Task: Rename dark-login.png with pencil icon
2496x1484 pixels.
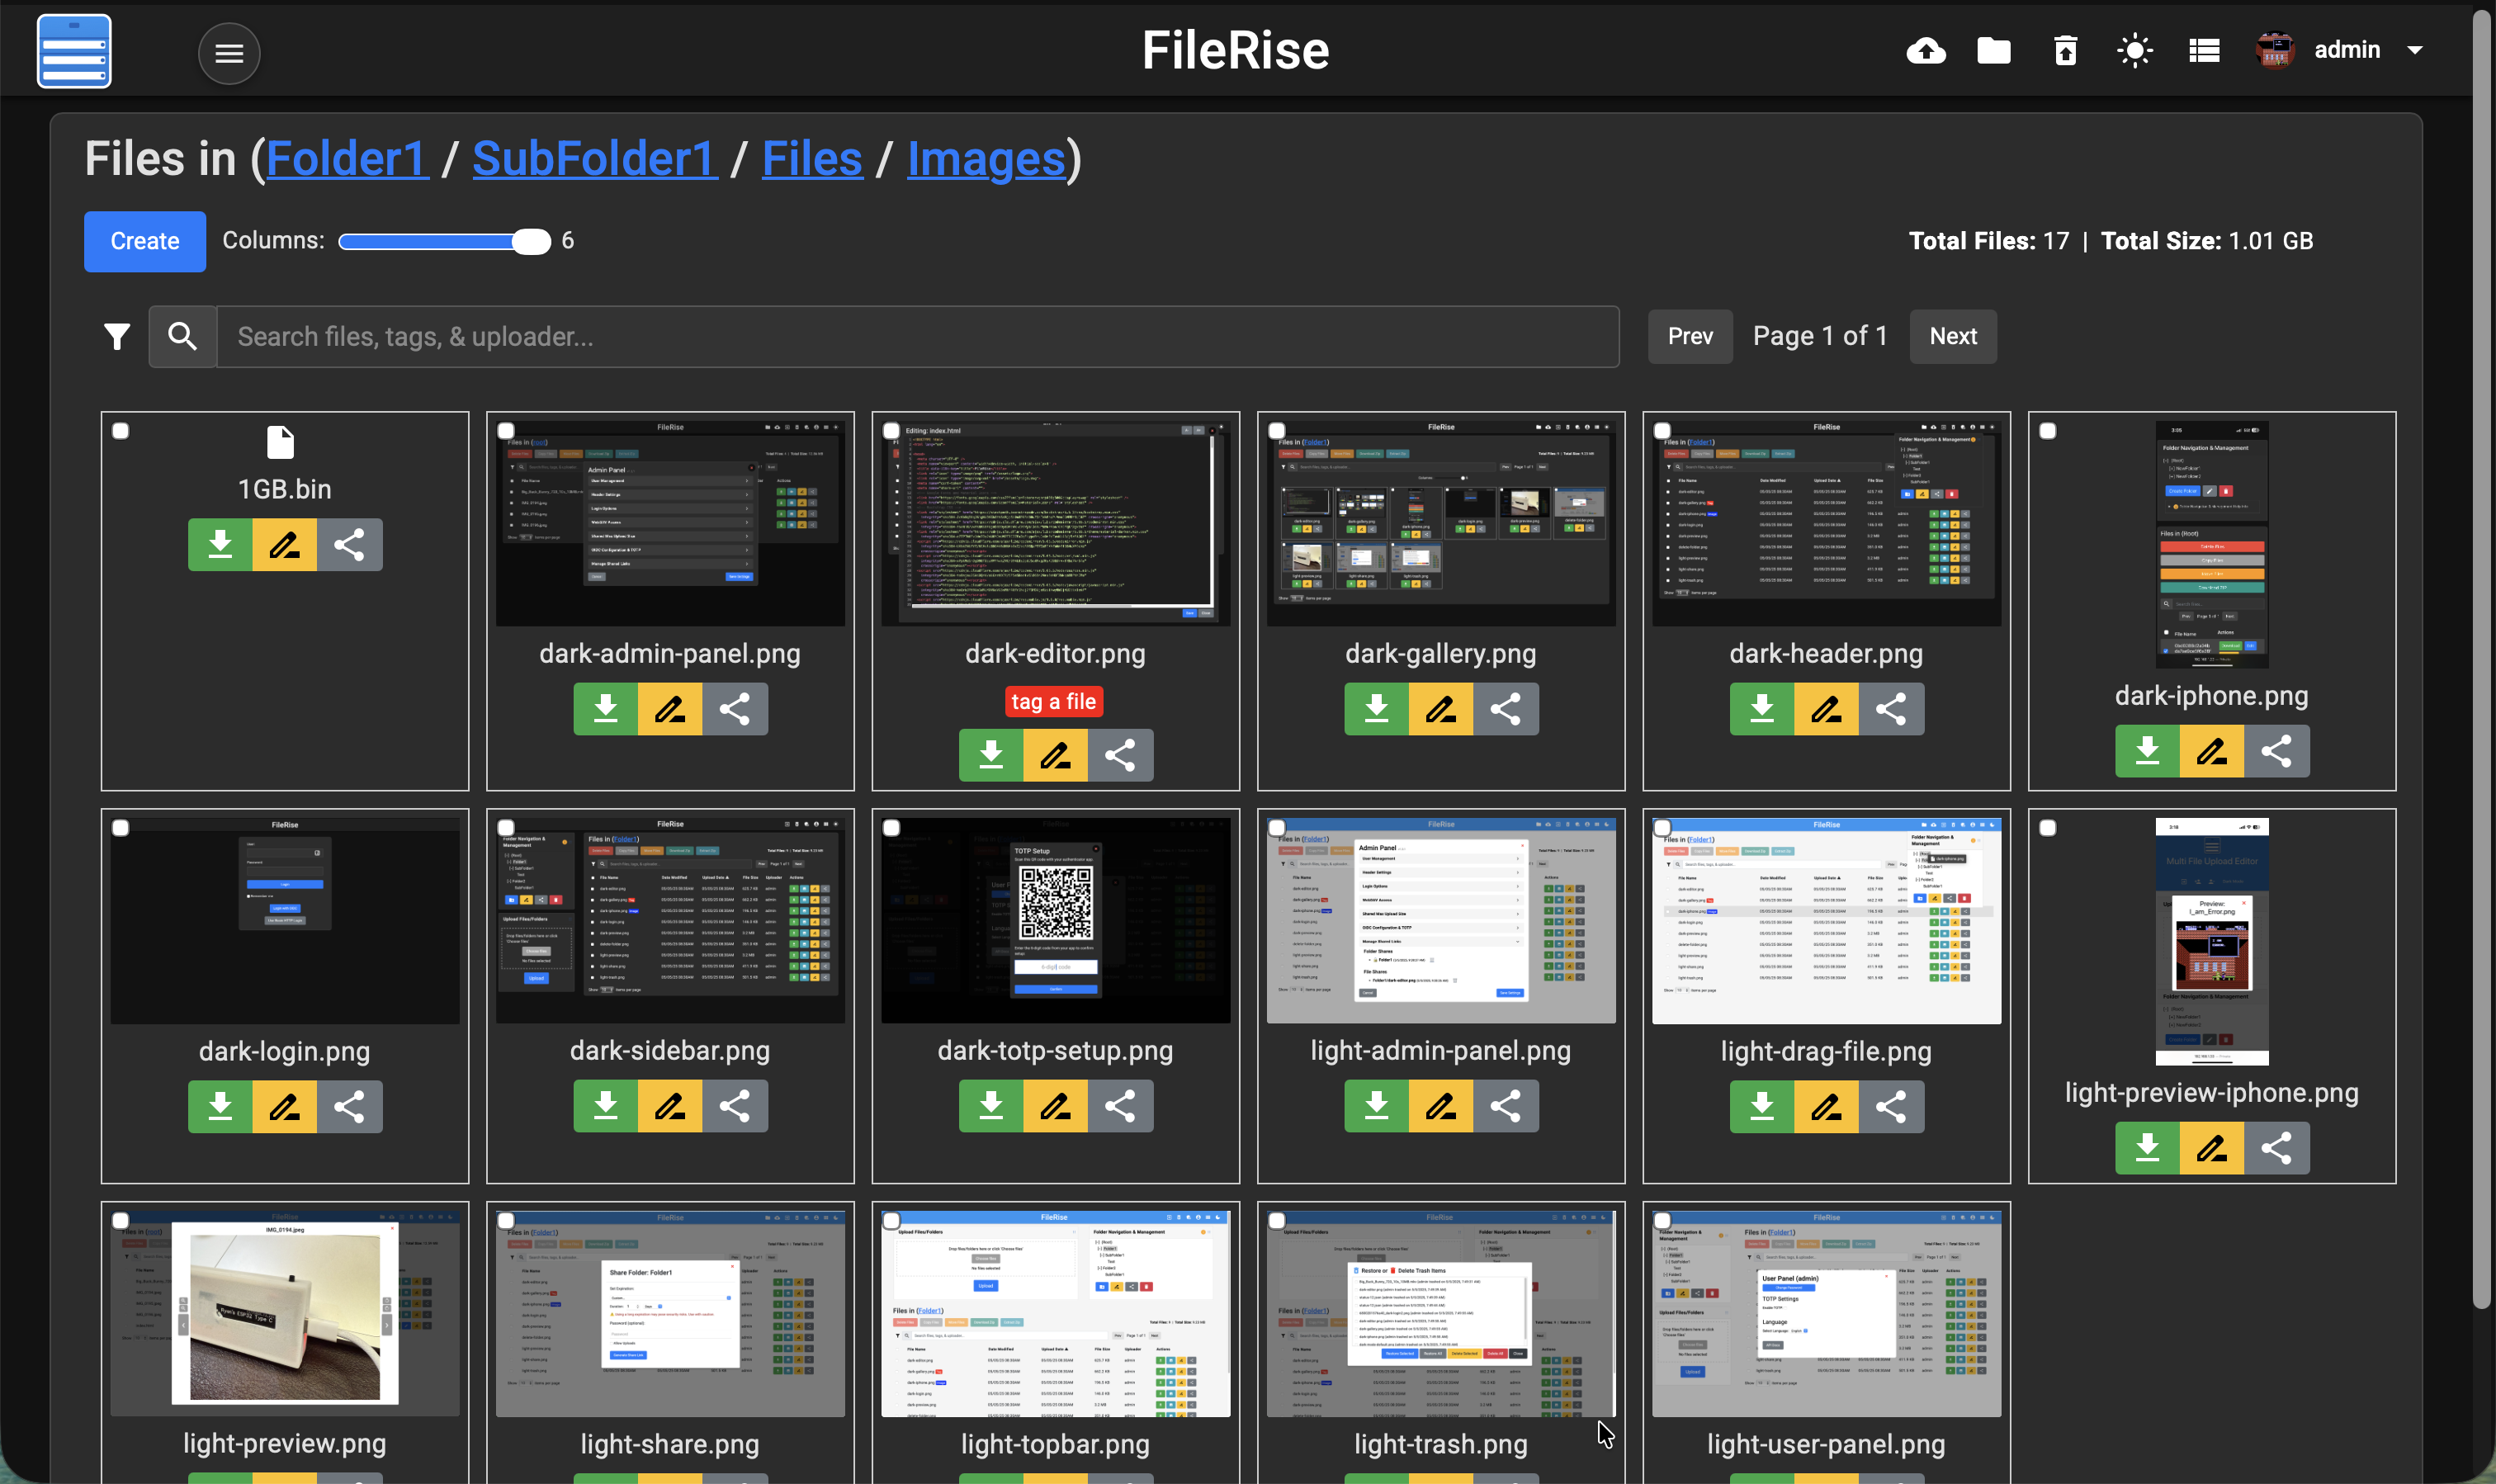Action: (284, 1106)
